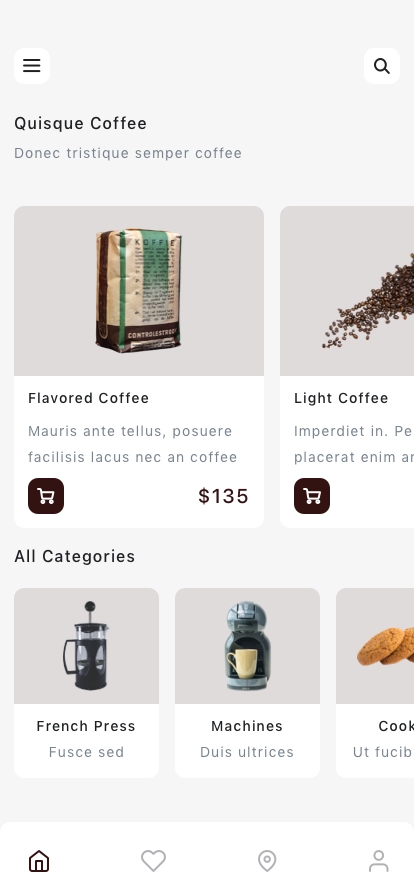Open the location pin tab
Screen dimensions: 414x896
pyautogui.click(x=267, y=861)
